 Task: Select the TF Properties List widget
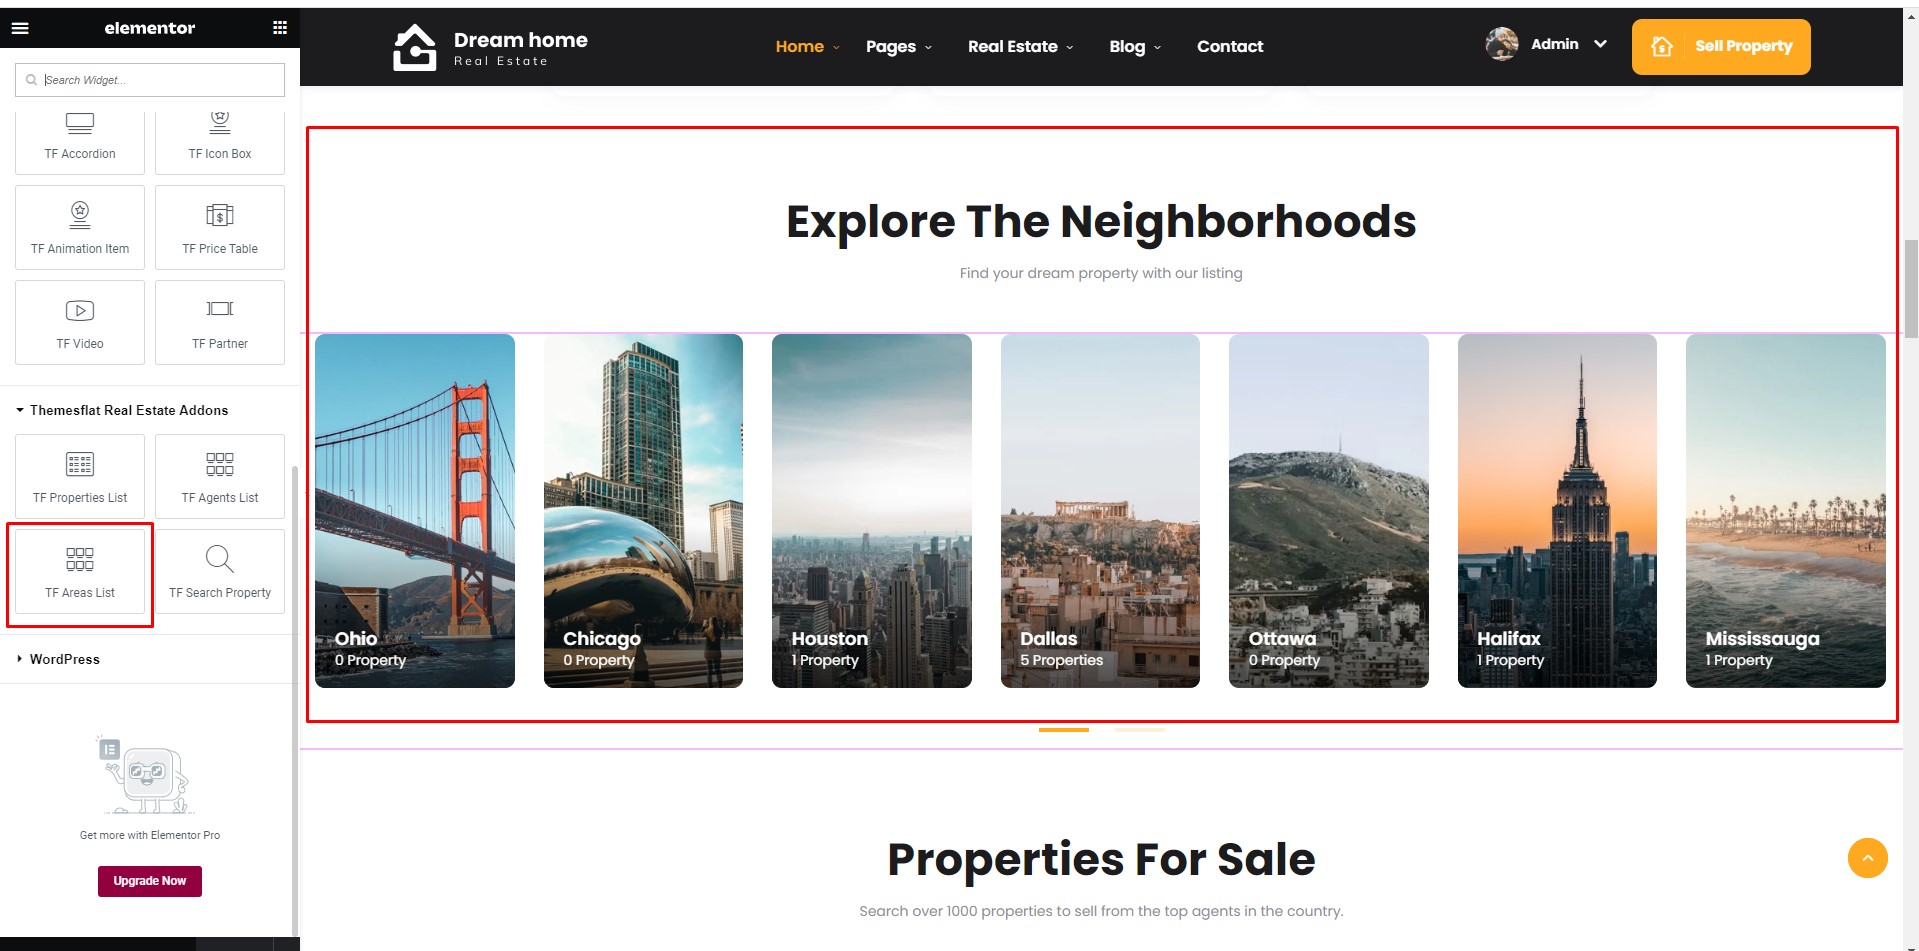click(x=80, y=477)
